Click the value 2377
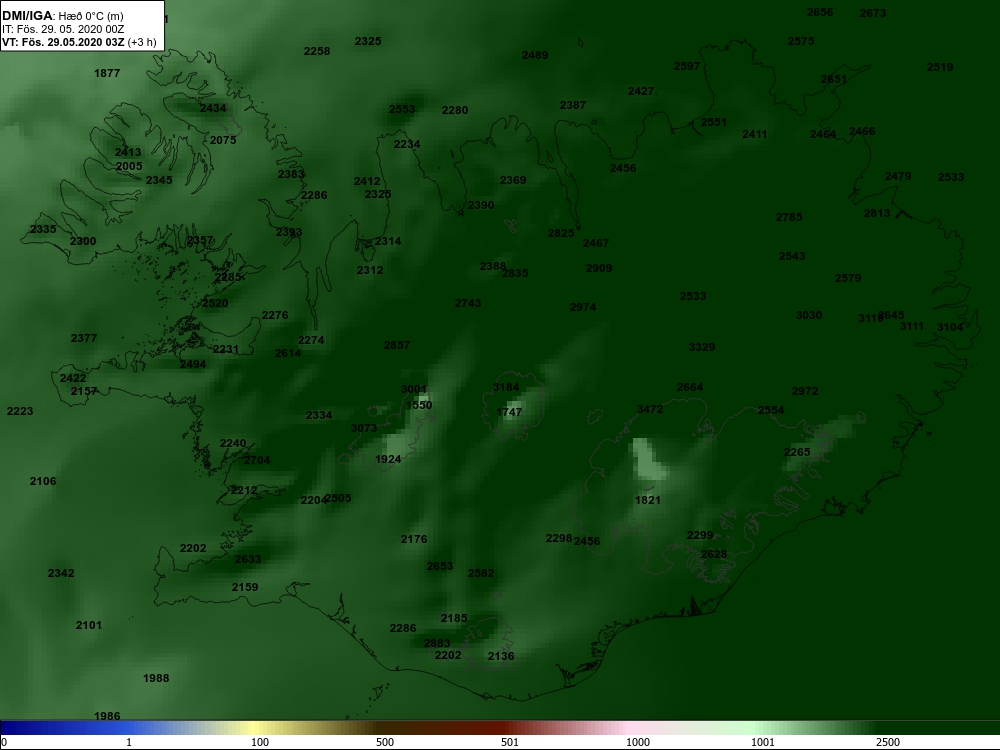Image resolution: width=1000 pixels, height=750 pixels. click(84, 339)
